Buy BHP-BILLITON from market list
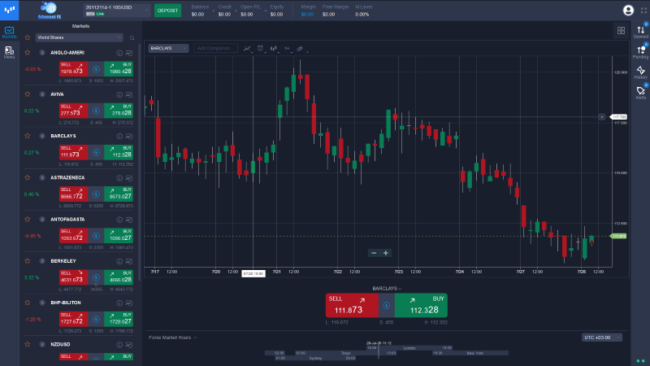Image resolution: width=650 pixels, height=366 pixels. pyautogui.click(x=119, y=319)
